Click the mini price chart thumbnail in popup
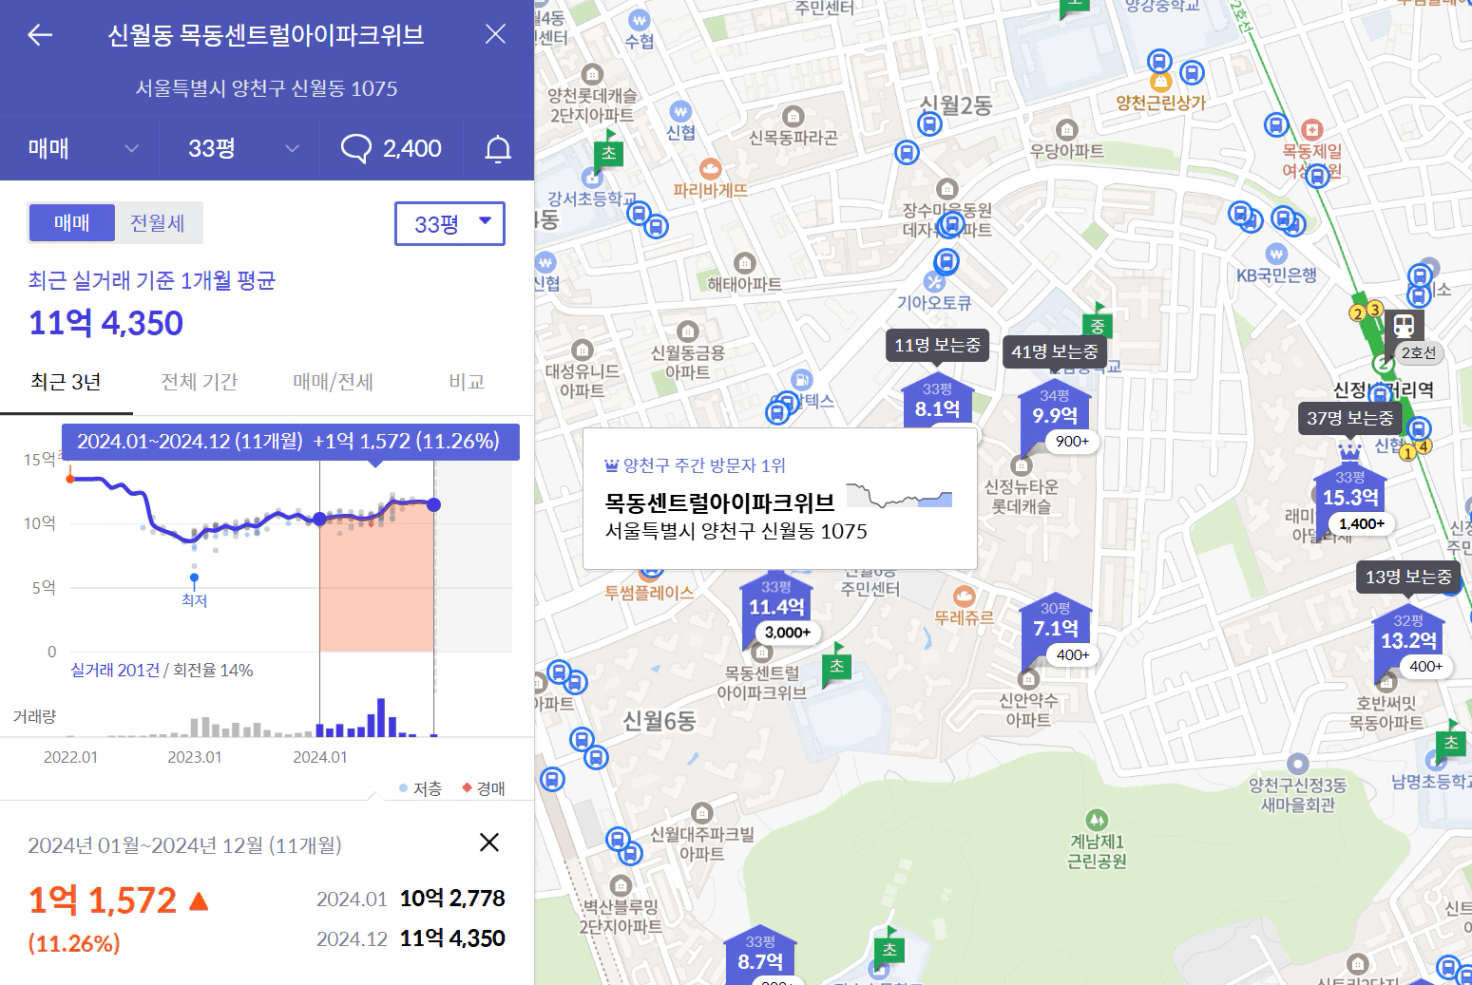The image size is (1472, 985). 899,496
